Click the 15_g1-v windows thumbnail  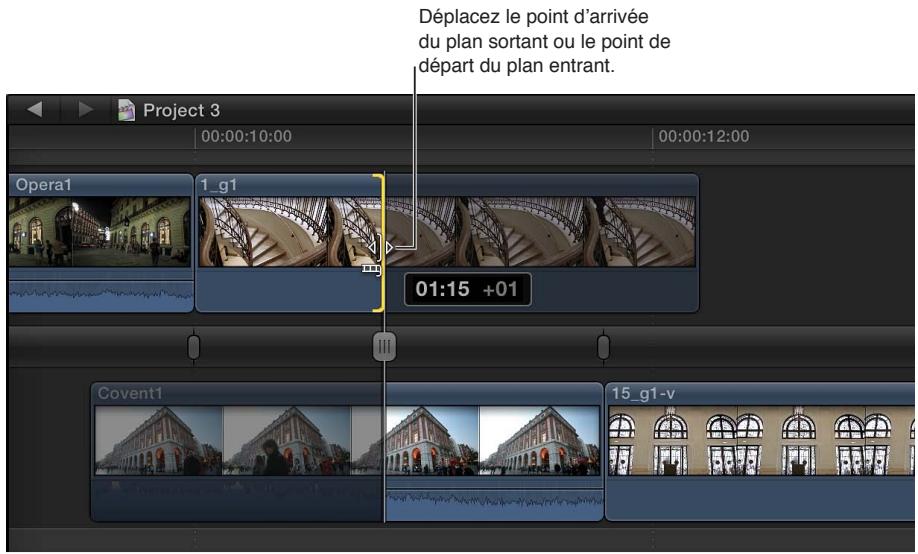pos(761,440)
